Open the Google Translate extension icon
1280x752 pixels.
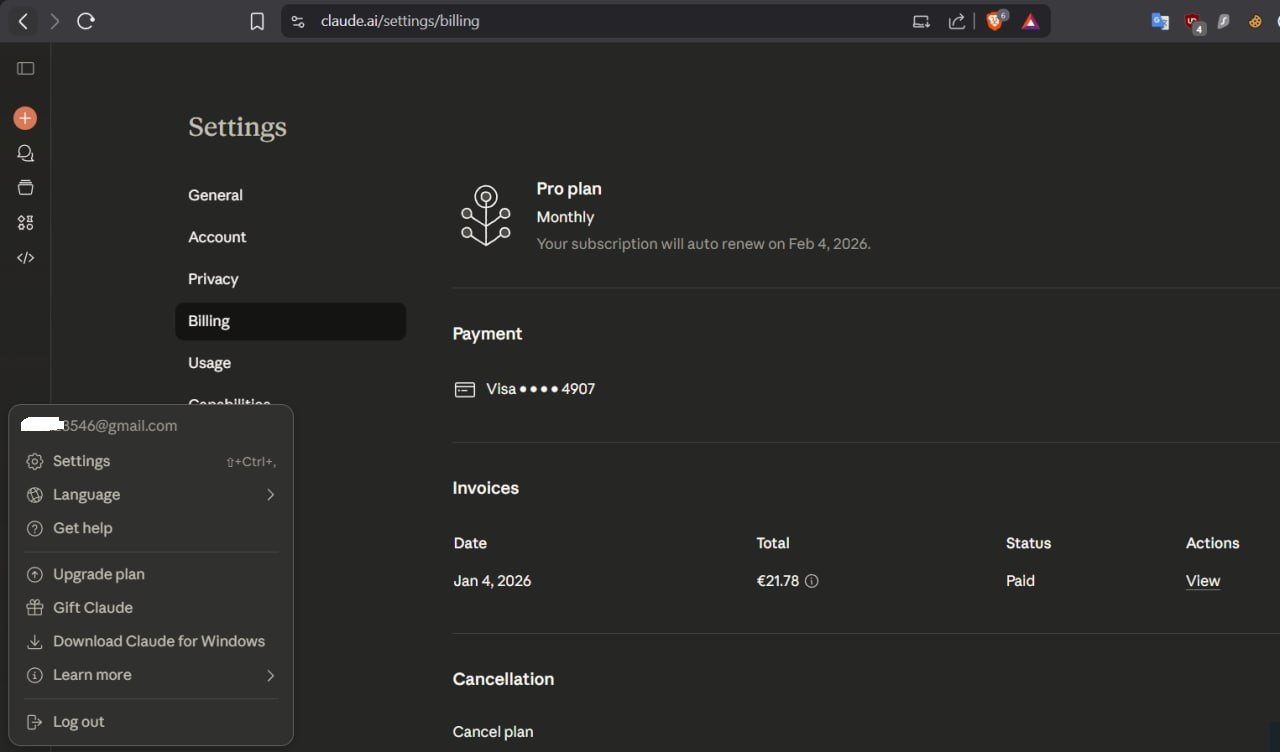tap(1160, 21)
